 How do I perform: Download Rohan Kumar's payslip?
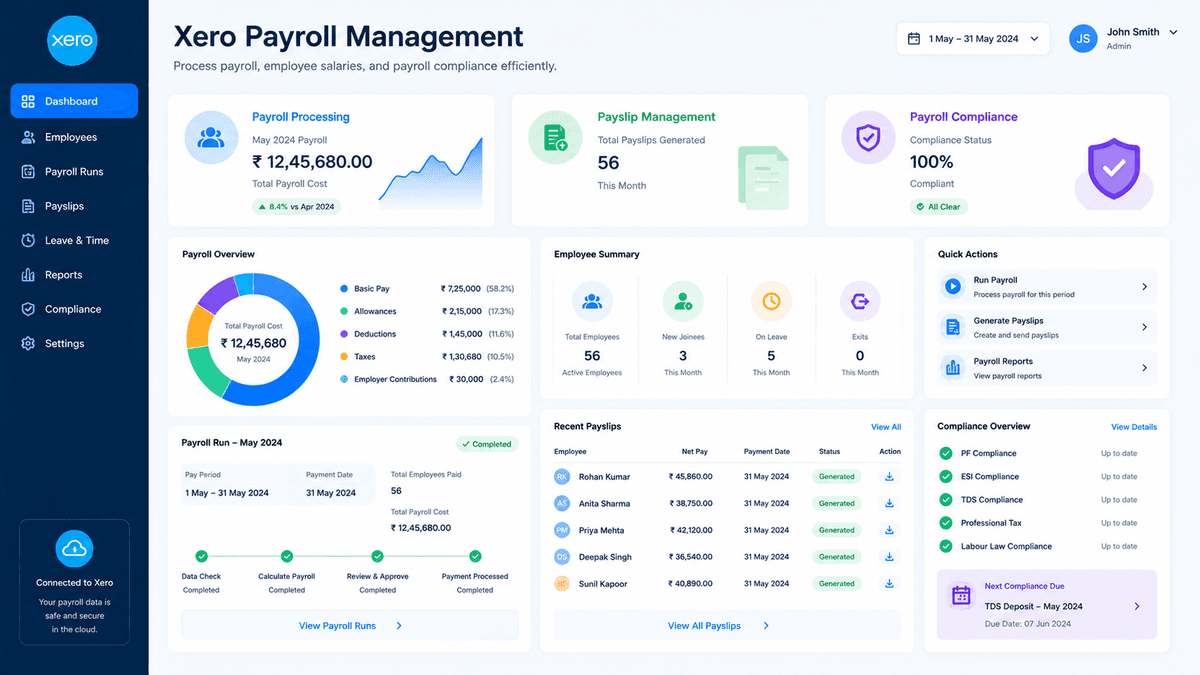point(889,477)
